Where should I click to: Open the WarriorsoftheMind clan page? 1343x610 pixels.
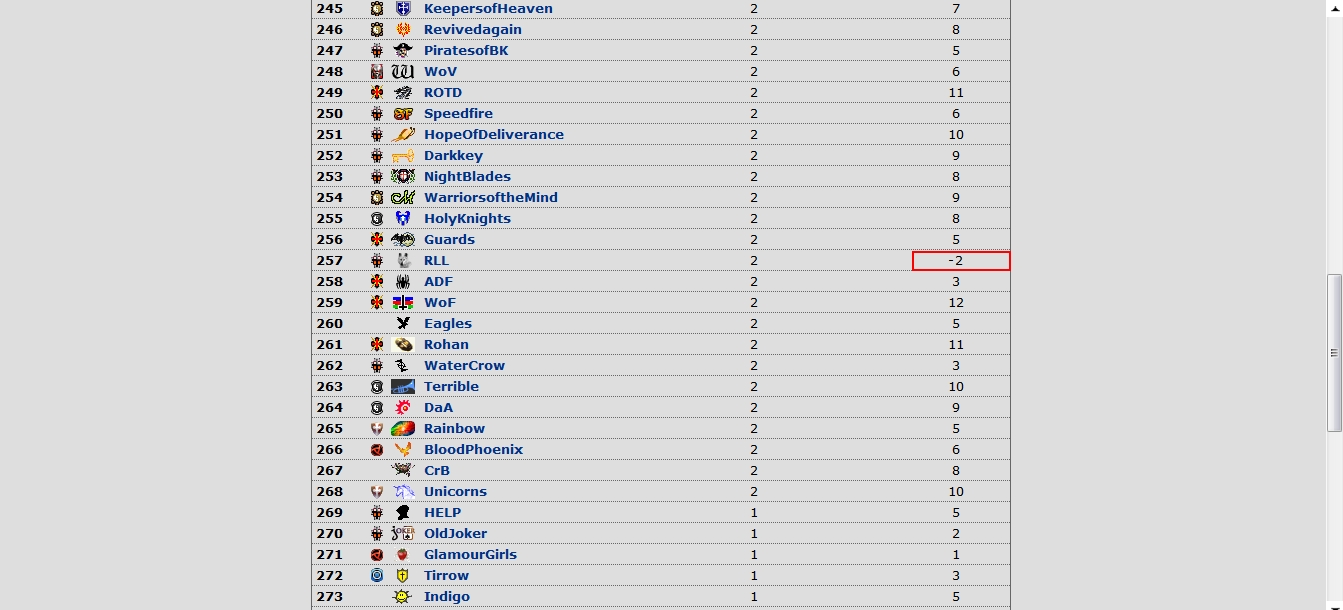[x=491, y=198]
